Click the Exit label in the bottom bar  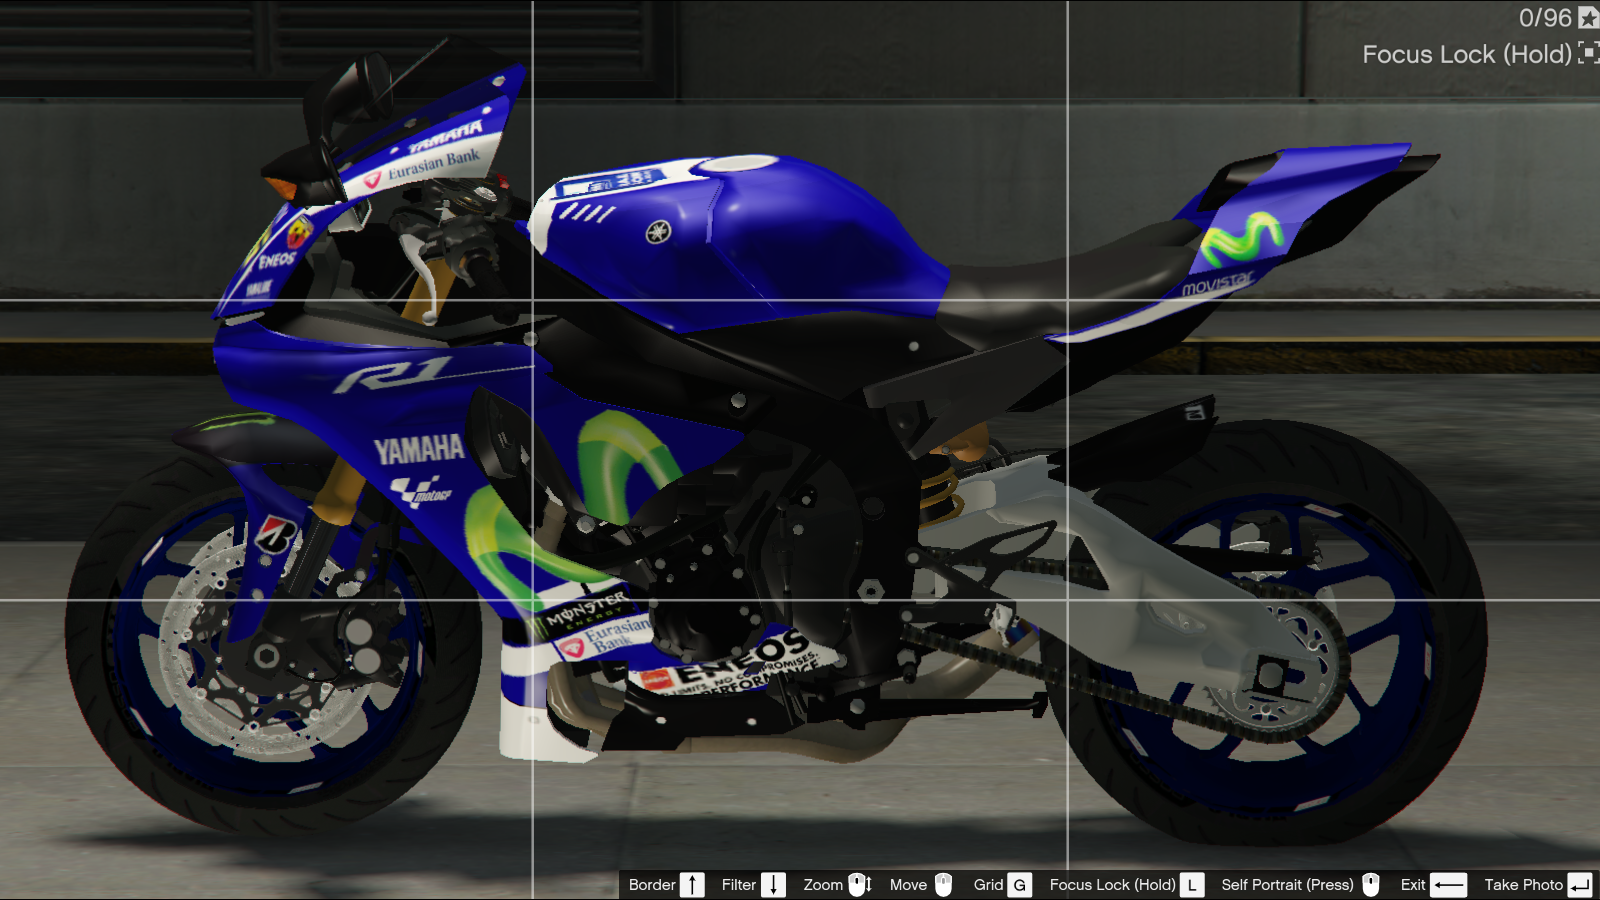1413,885
